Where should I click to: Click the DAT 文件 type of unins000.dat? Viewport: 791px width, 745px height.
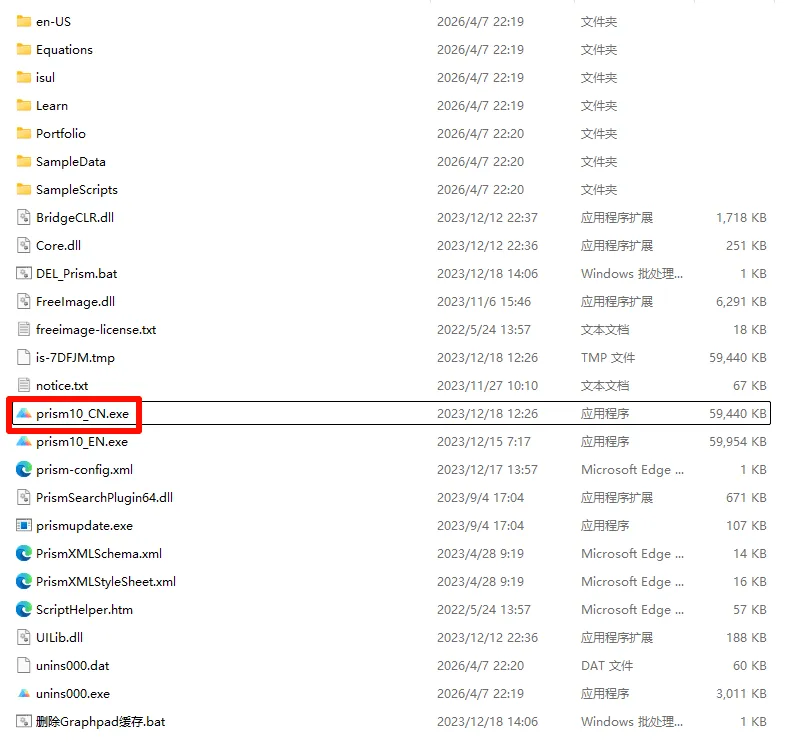click(x=607, y=666)
